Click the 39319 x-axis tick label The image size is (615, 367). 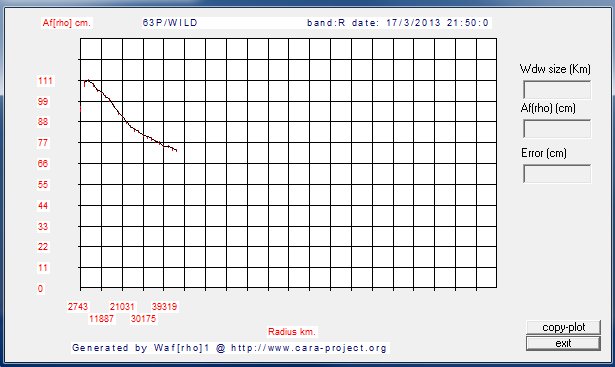coord(164,307)
